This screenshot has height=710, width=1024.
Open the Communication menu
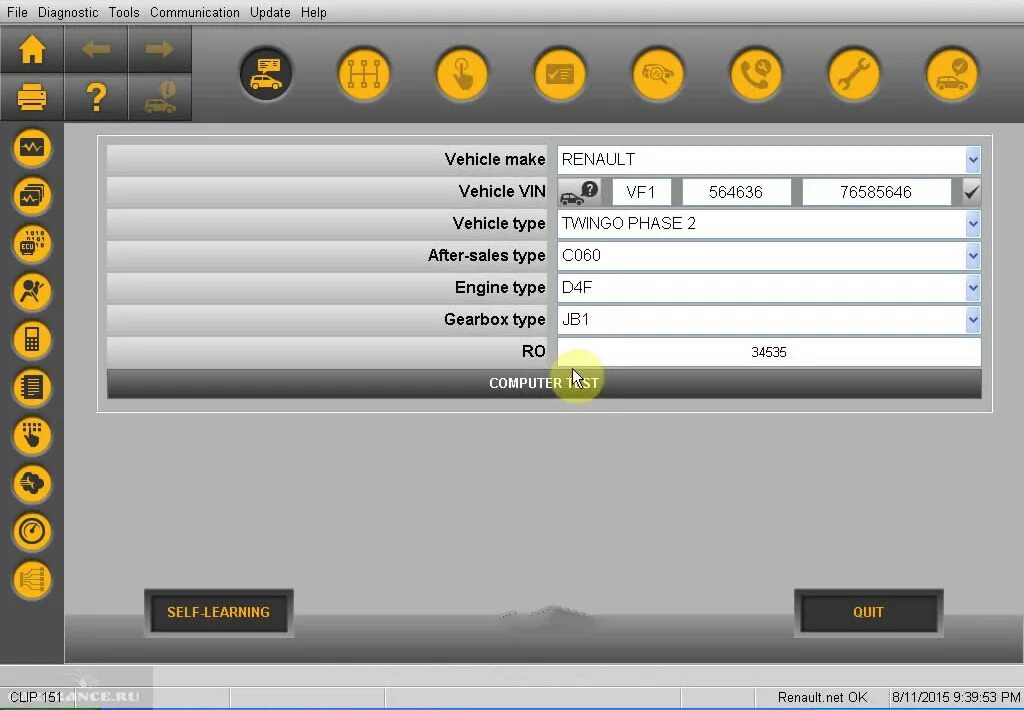tap(195, 12)
